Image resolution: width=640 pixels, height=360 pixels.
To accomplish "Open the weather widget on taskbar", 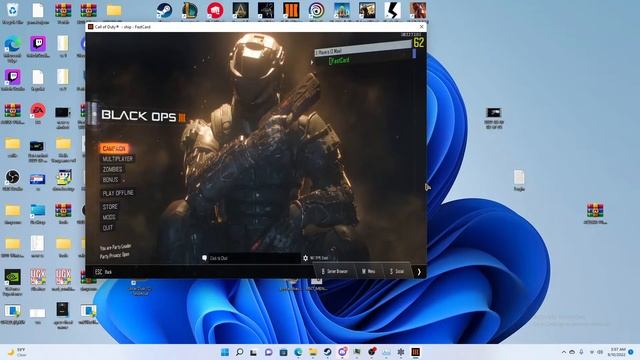I will point(17,352).
